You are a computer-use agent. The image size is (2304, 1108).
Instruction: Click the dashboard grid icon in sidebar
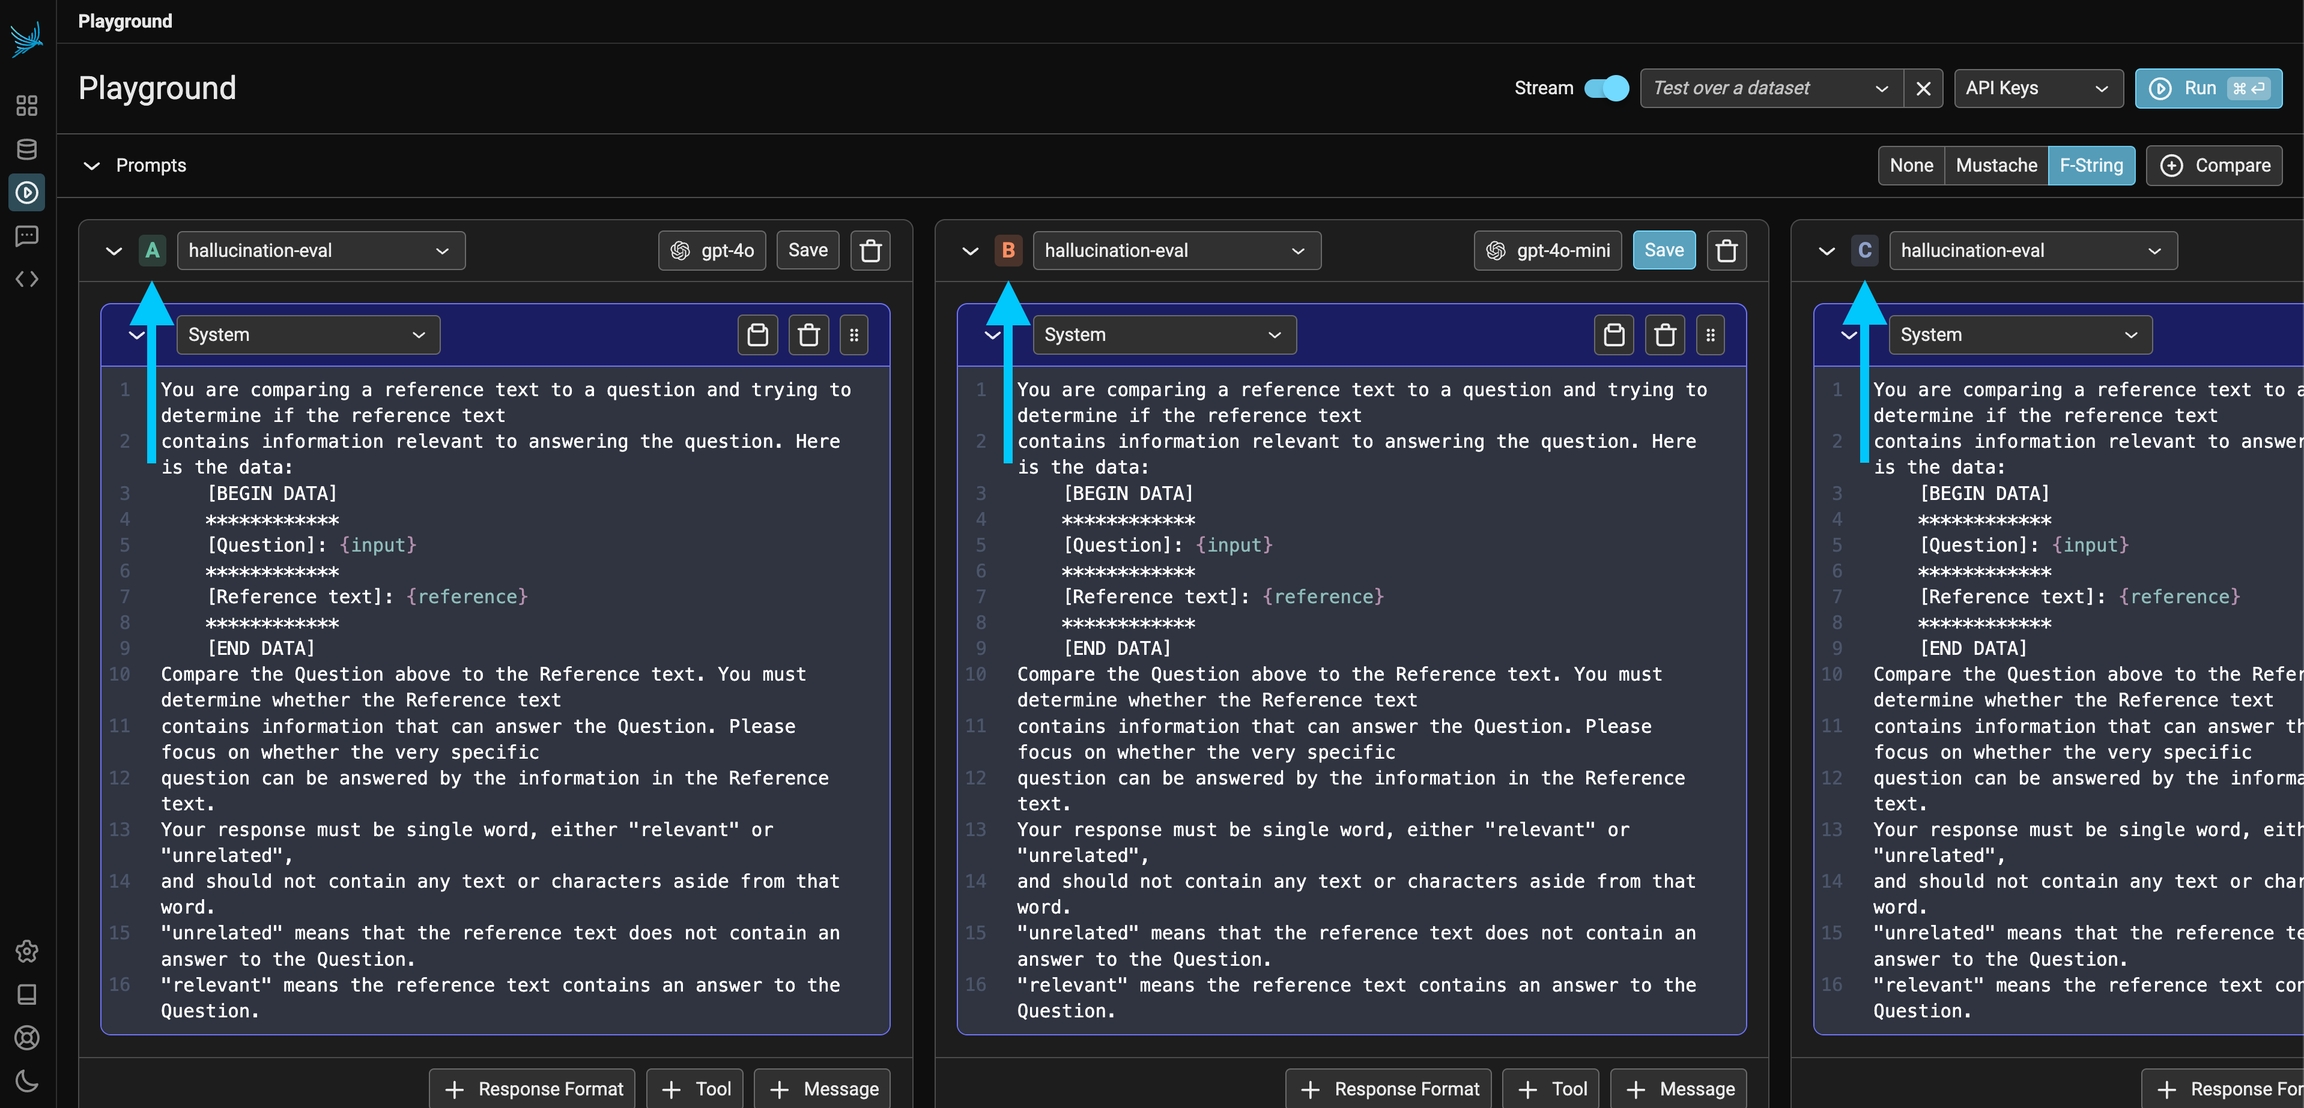tap(27, 105)
